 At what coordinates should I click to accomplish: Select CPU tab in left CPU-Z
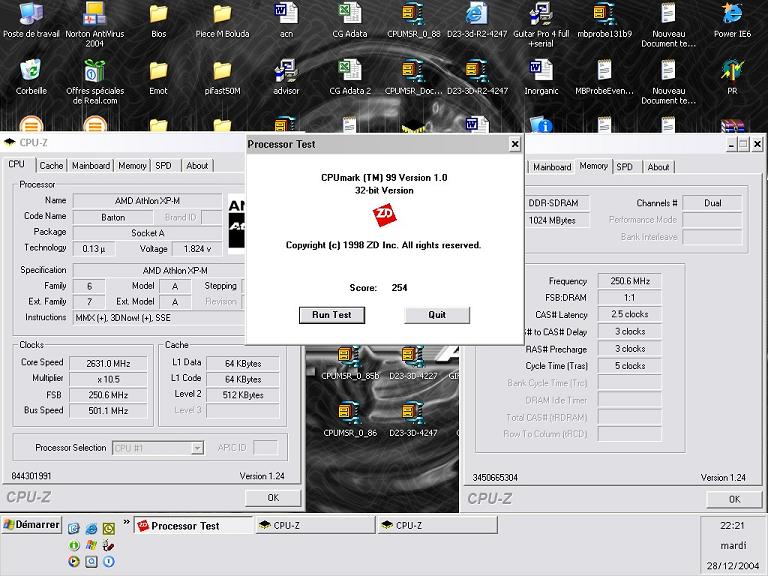pyautogui.click(x=17, y=164)
